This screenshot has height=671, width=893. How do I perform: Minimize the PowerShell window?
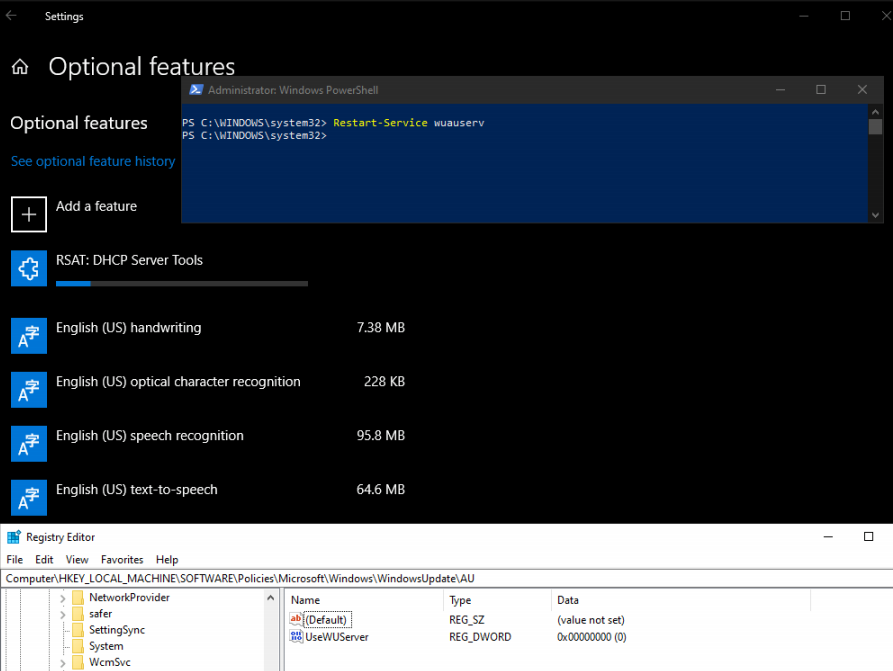click(x=780, y=89)
